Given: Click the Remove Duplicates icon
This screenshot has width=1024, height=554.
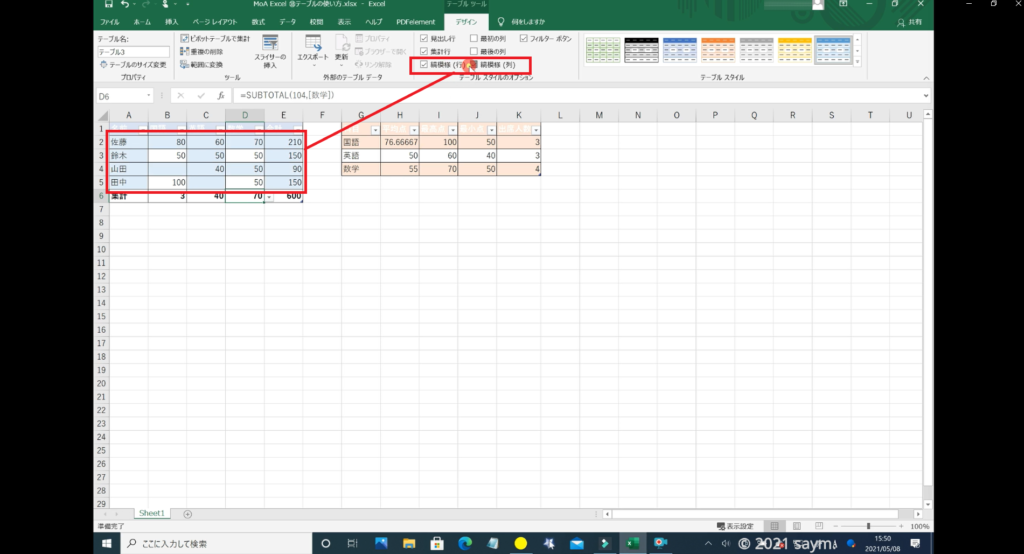Looking at the screenshot, I should click(x=185, y=51).
